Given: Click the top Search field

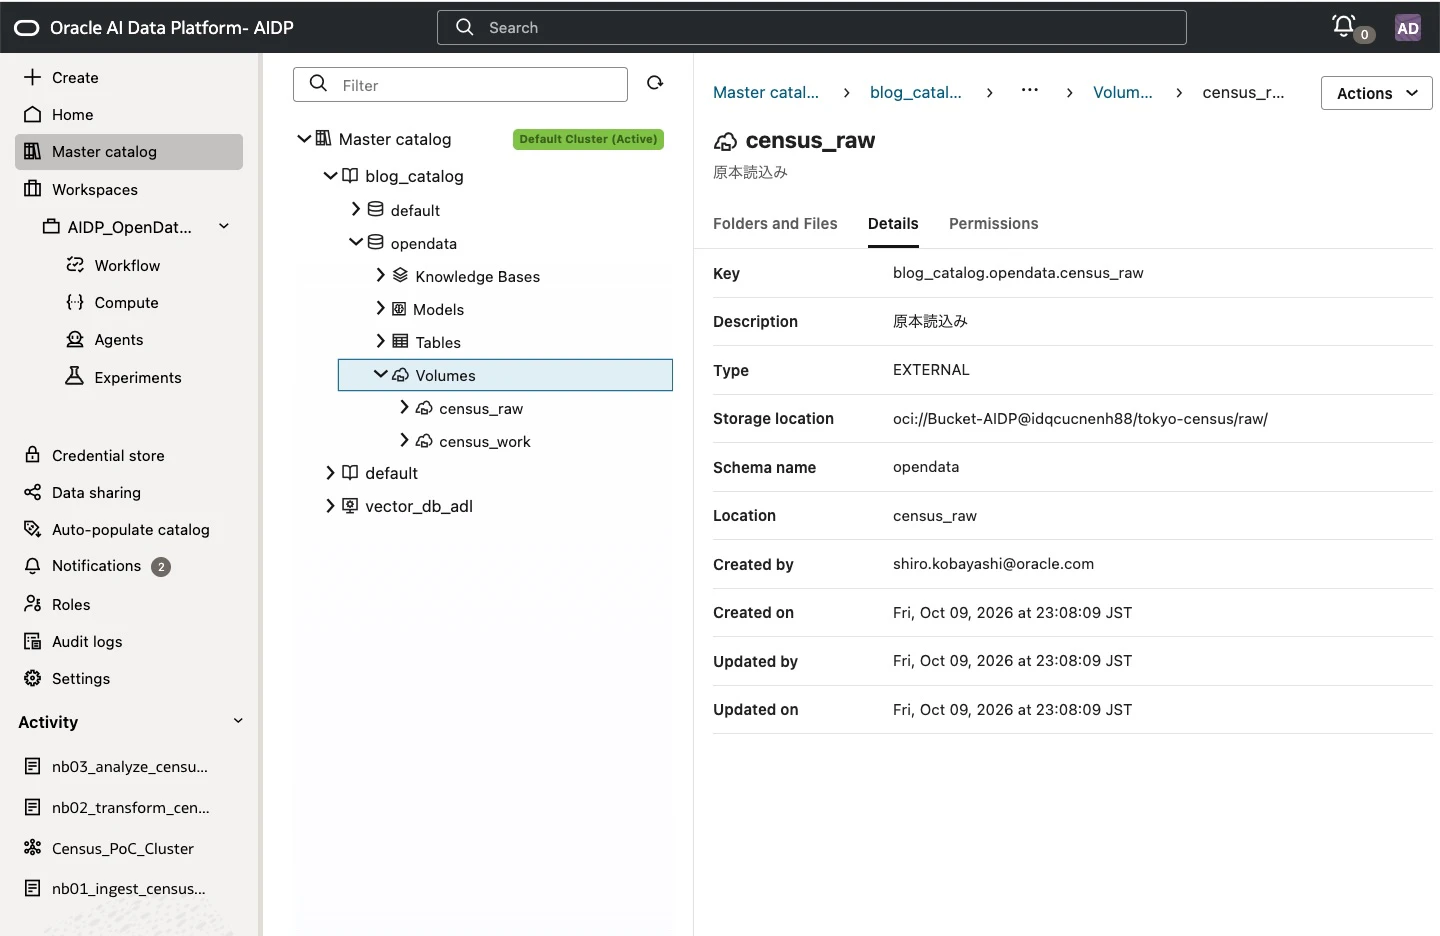Looking at the screenshot, I should tap(811, 28).
